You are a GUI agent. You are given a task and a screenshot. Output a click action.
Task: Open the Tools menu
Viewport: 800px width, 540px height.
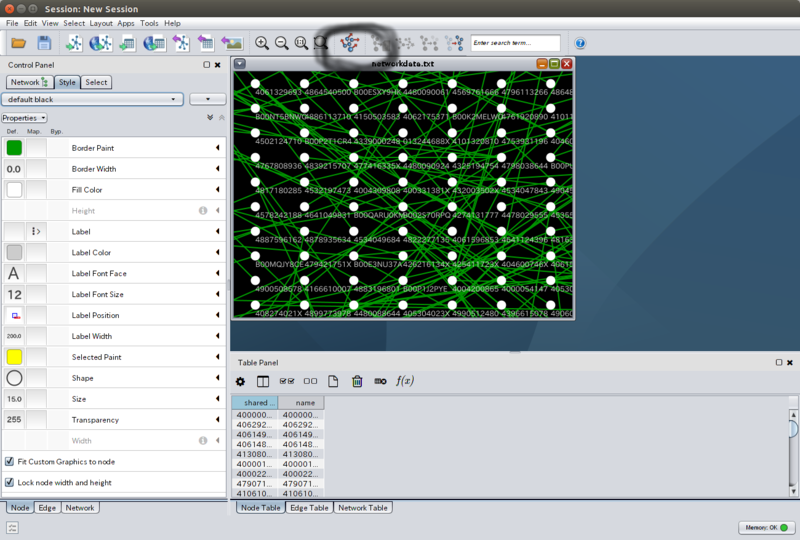coord(149,23)
